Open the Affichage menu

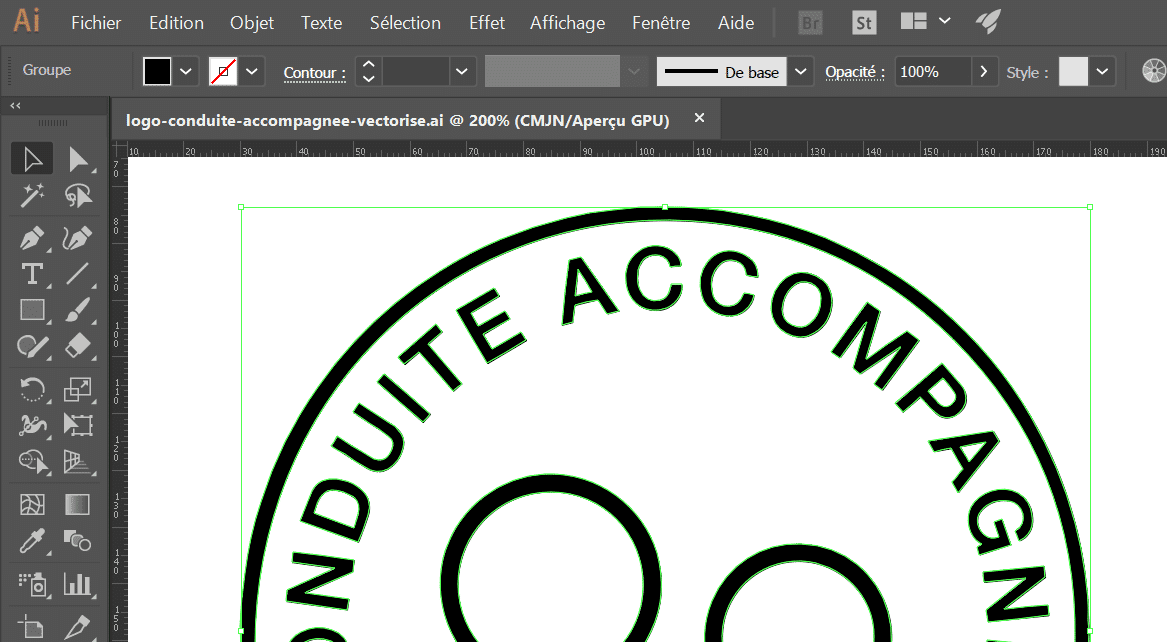pos(567,23)
